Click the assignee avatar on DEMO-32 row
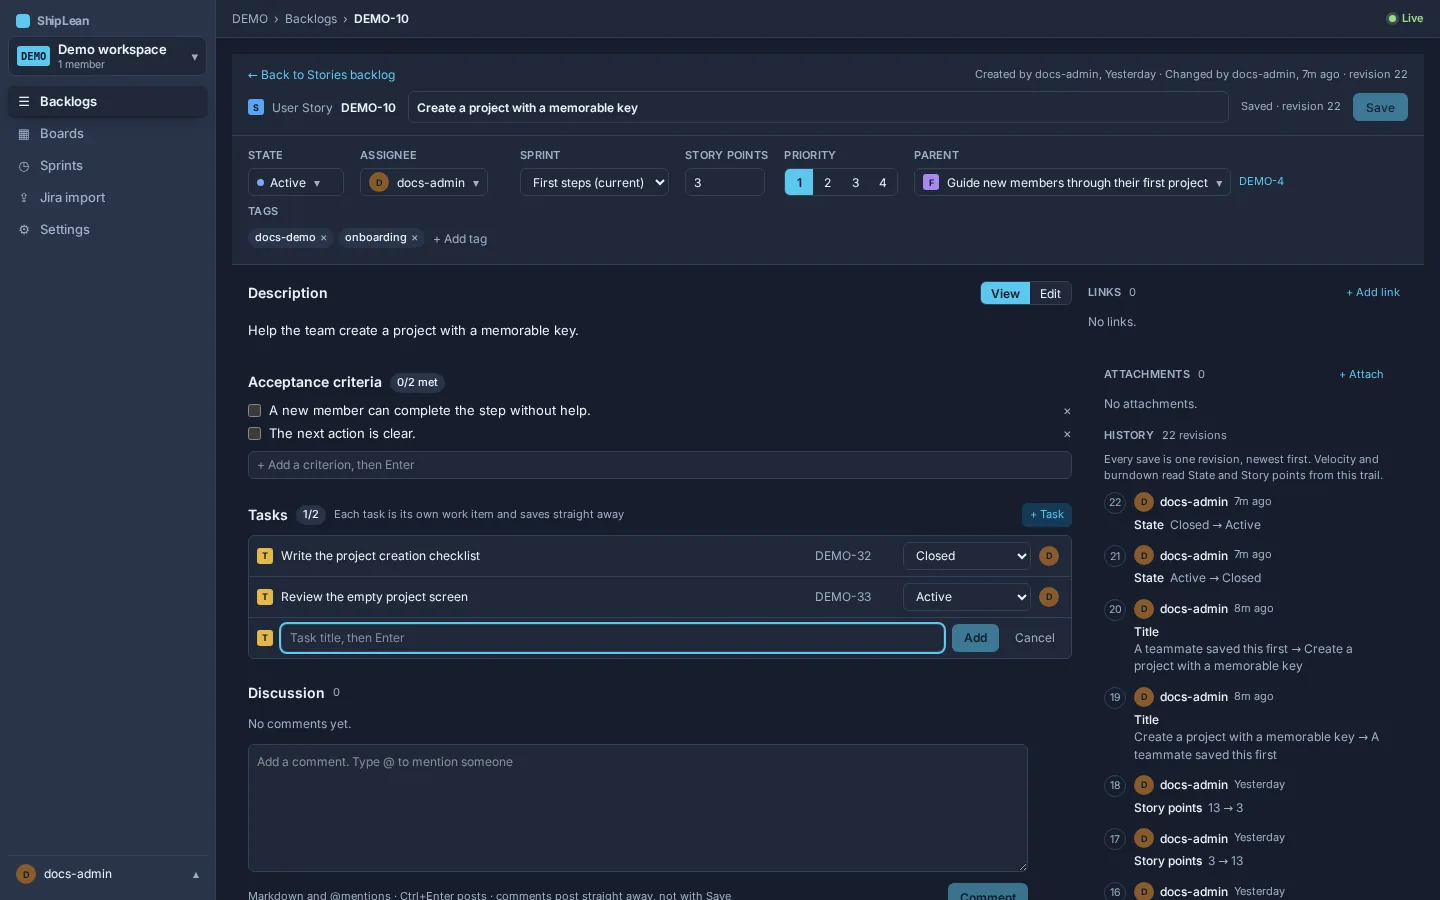 tap(1049, 556)
